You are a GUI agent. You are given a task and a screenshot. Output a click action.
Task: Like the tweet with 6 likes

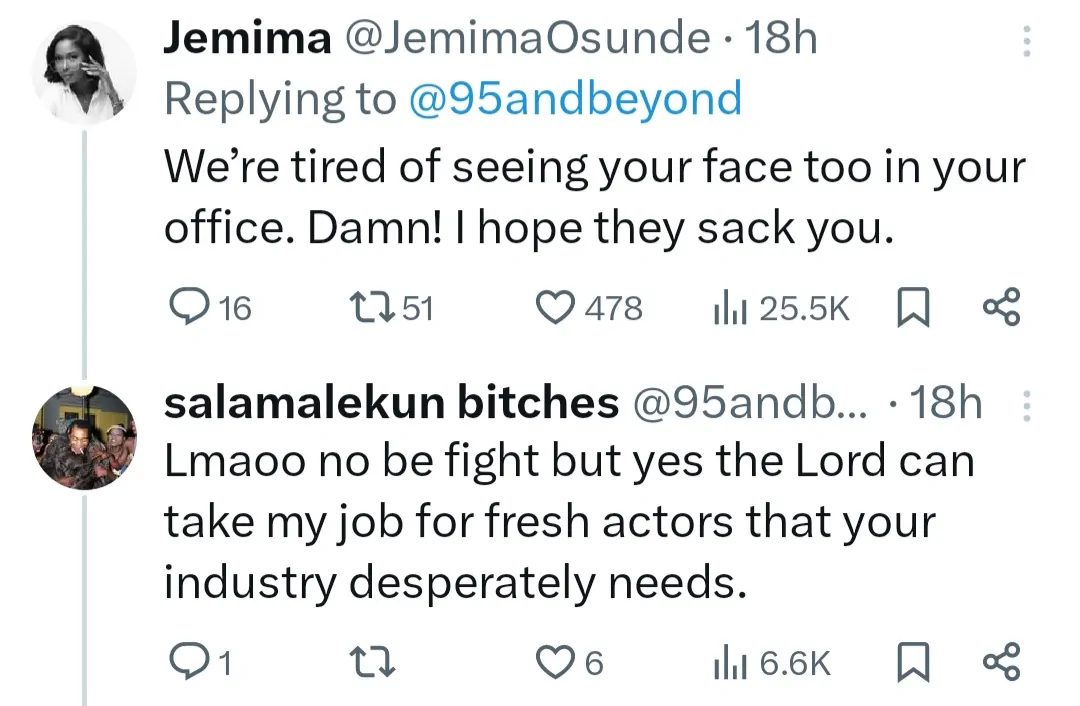(x=552, y=663)
